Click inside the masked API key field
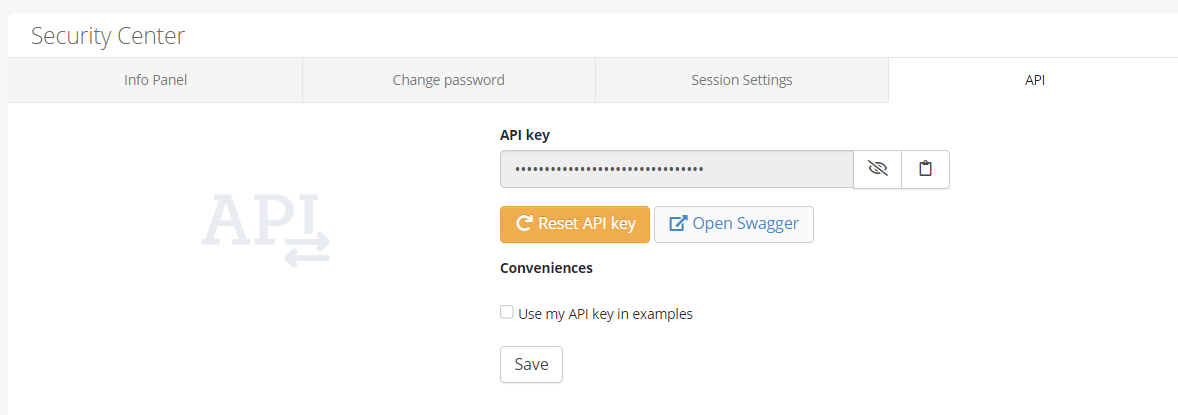 (x=780, y=169)
